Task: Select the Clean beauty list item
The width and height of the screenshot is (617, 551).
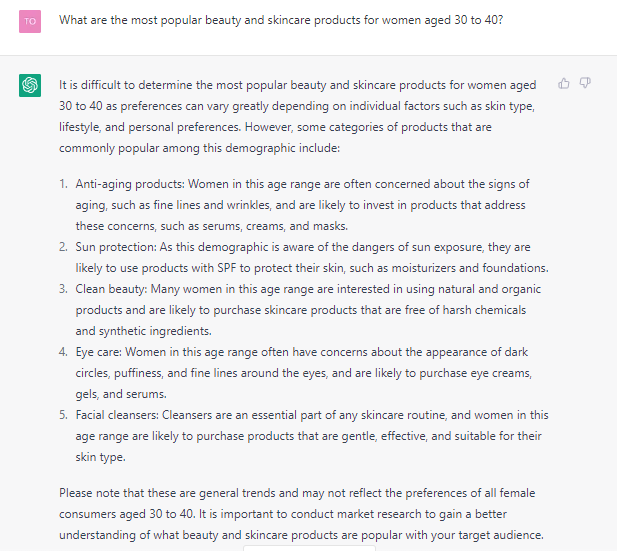Action: coord(302,310)
